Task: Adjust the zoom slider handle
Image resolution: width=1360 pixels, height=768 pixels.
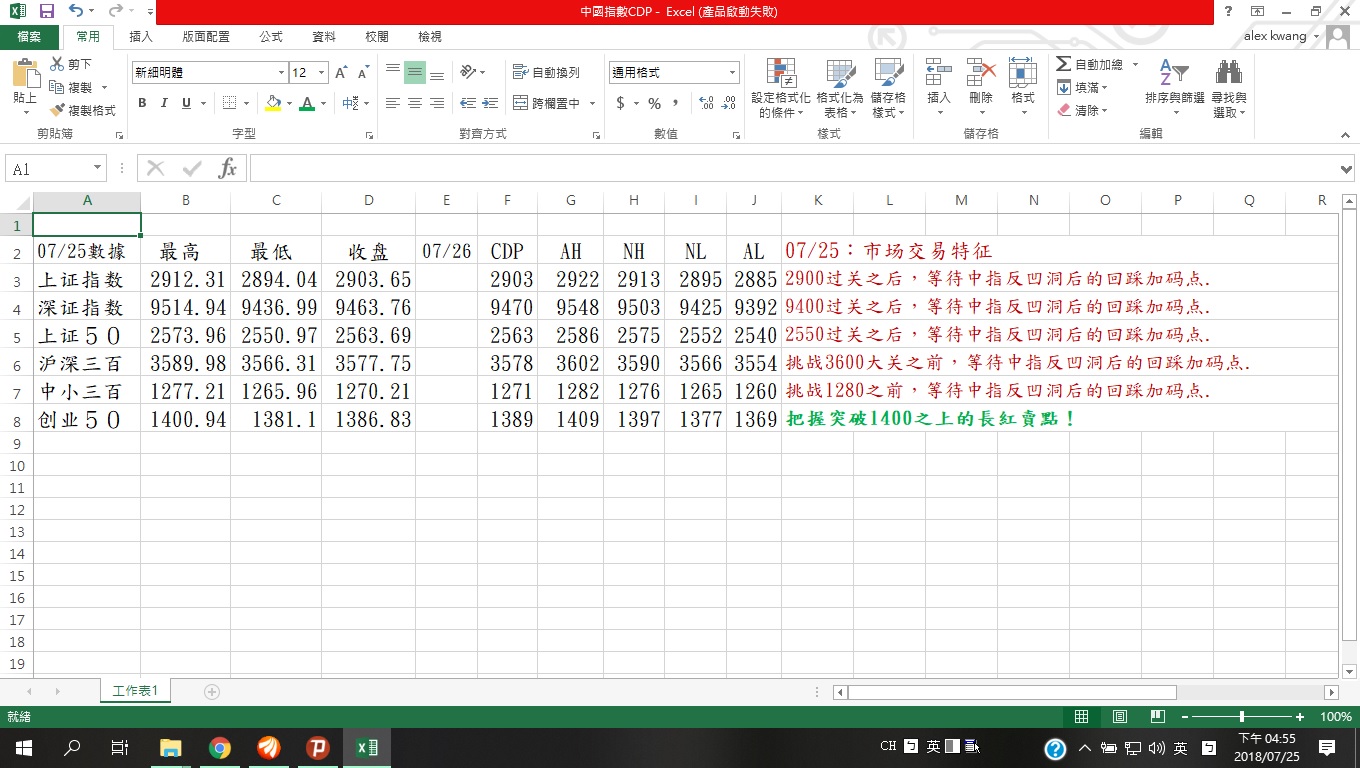Action: point(1242,717)
